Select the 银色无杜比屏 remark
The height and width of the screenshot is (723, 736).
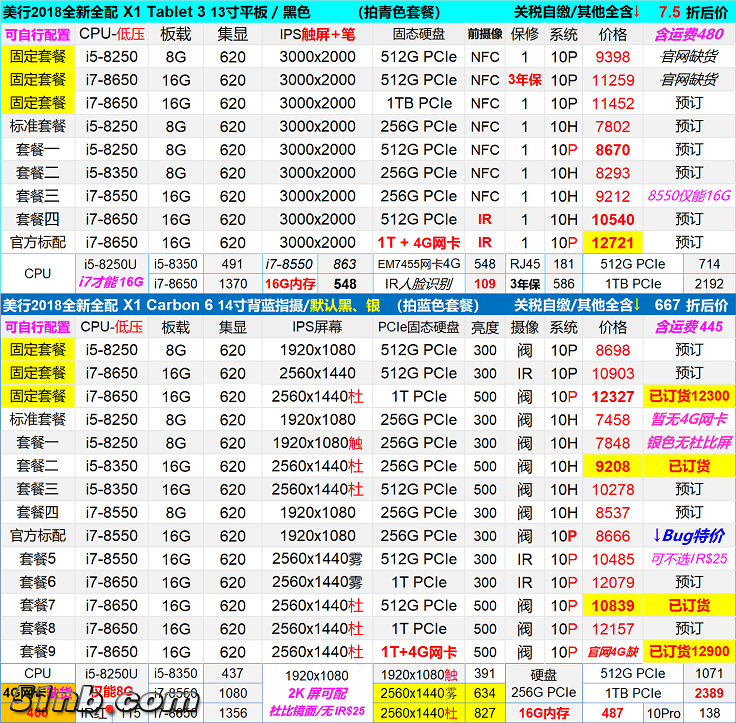click(688, 443)
